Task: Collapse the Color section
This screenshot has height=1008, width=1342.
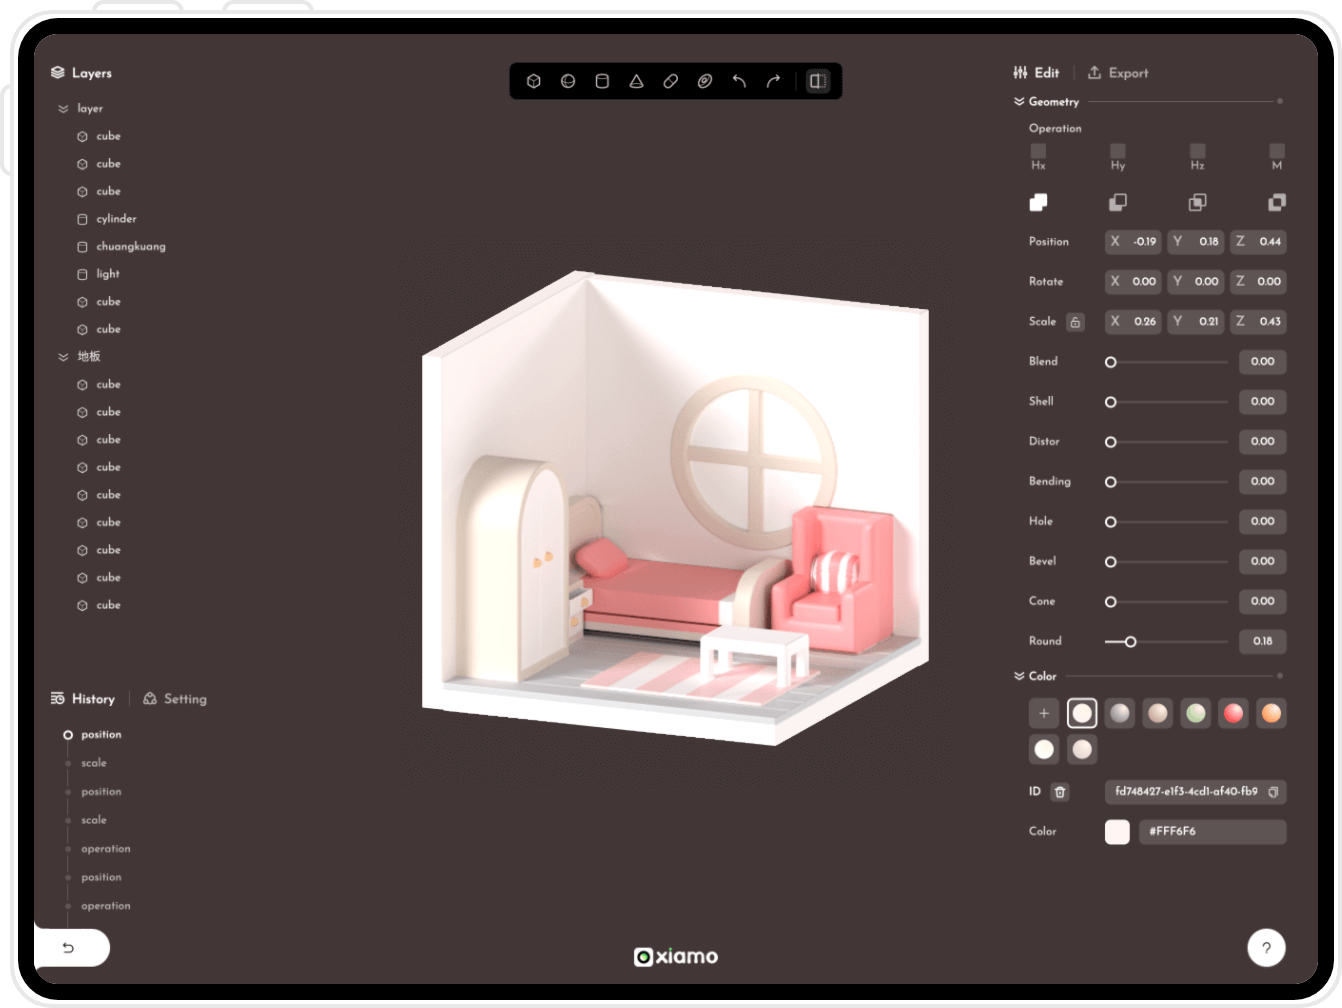Action: coord(1019,676)
